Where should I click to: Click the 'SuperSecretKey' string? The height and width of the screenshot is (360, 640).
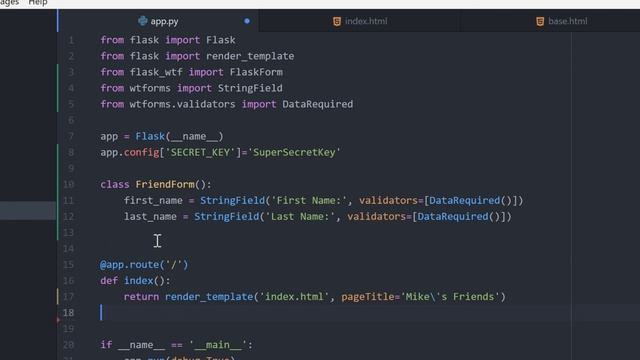(x=294, y=152)
